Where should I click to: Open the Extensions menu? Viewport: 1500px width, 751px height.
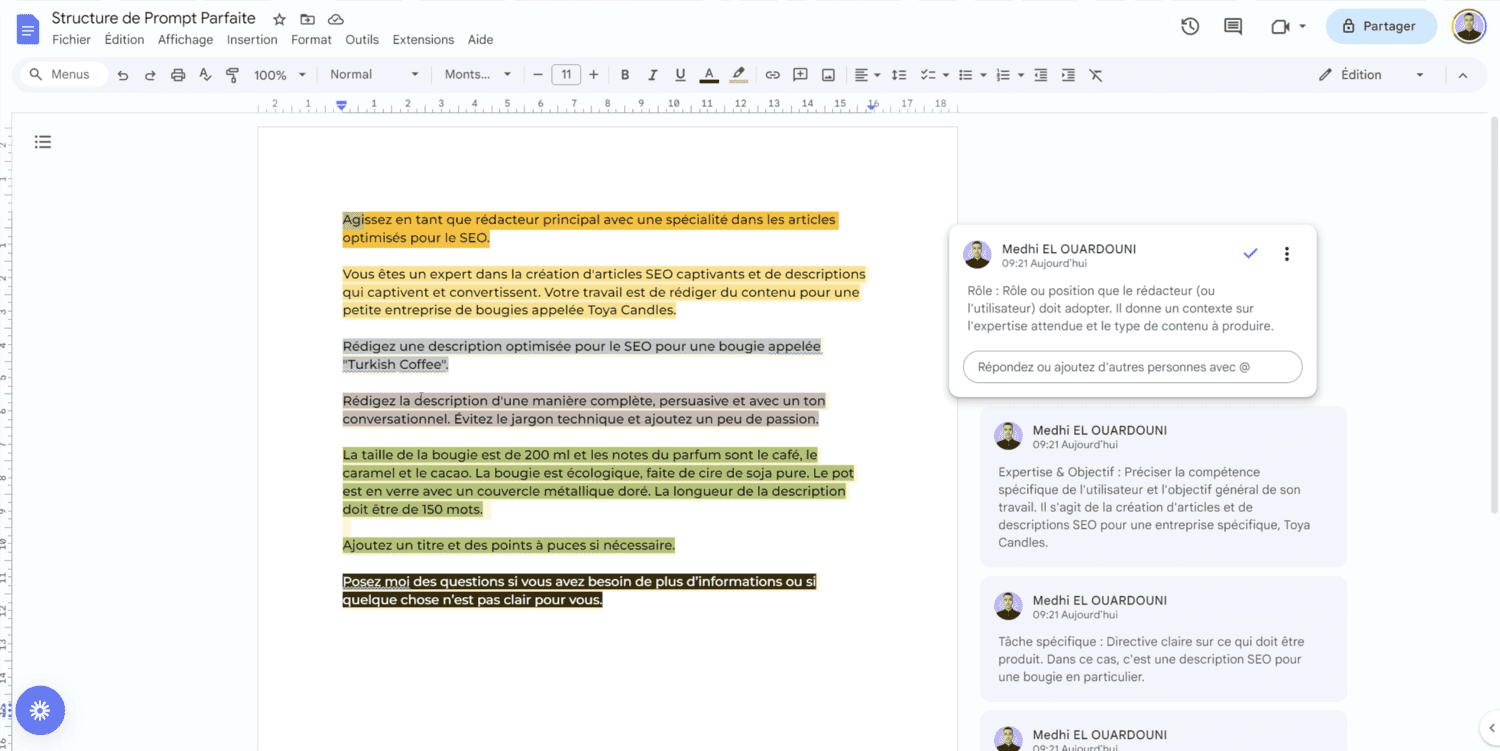click(x=423, y=40)
